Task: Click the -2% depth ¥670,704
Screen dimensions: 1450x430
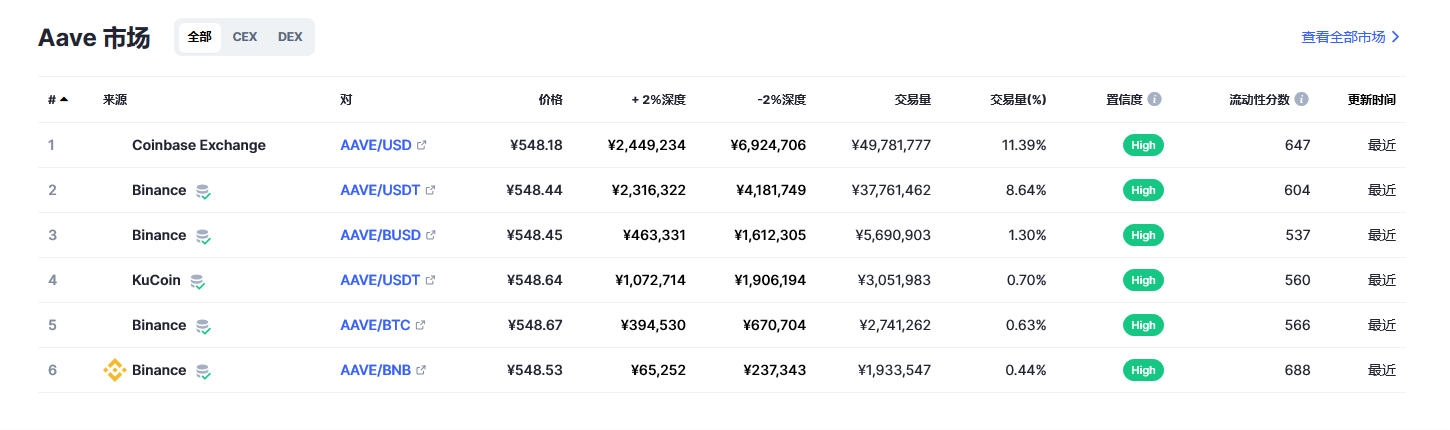Action: [774, 325]
